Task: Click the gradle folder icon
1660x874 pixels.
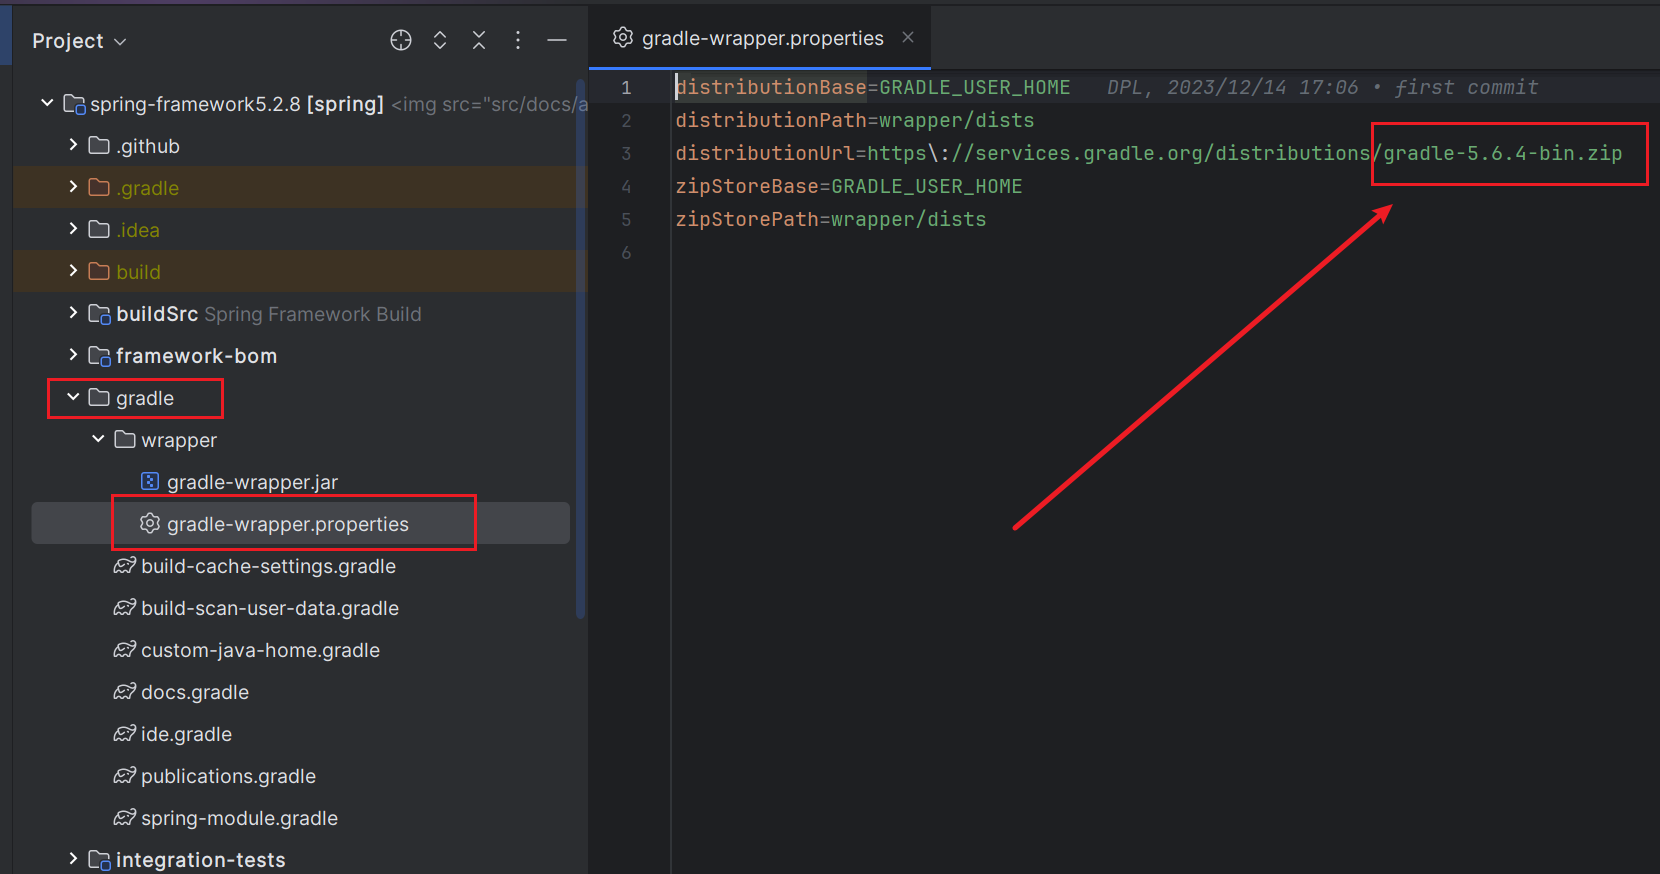Action: pos(99,397)
